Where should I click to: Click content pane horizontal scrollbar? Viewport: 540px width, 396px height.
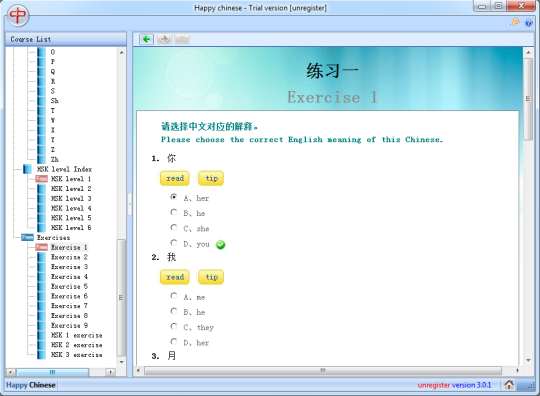323,371
